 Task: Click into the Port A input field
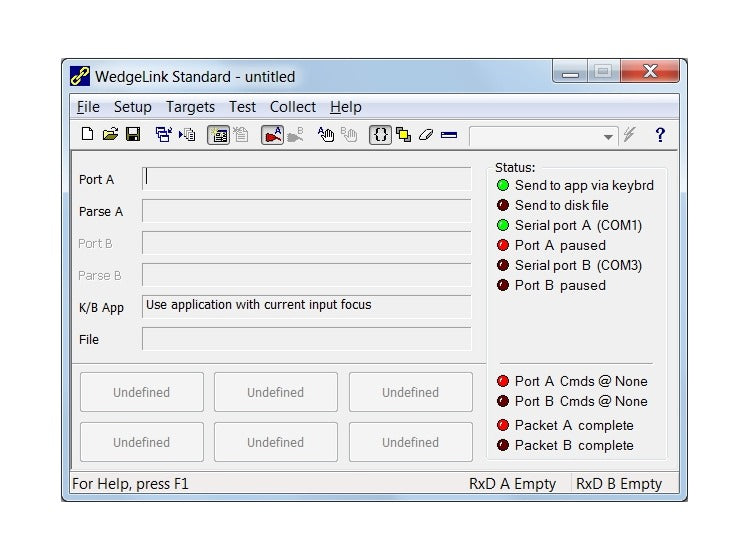coord(306,179)
